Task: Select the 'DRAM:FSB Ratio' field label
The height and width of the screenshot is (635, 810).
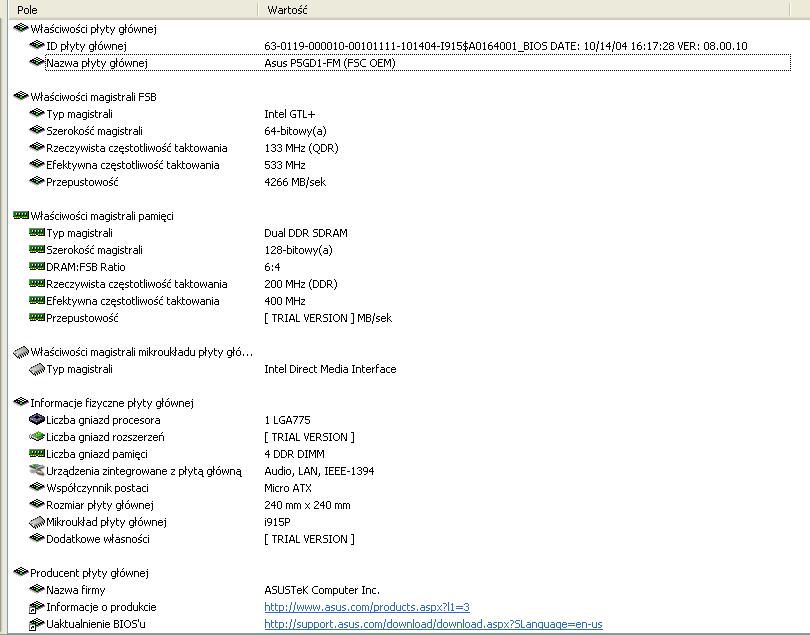Action: pos(86,267)
